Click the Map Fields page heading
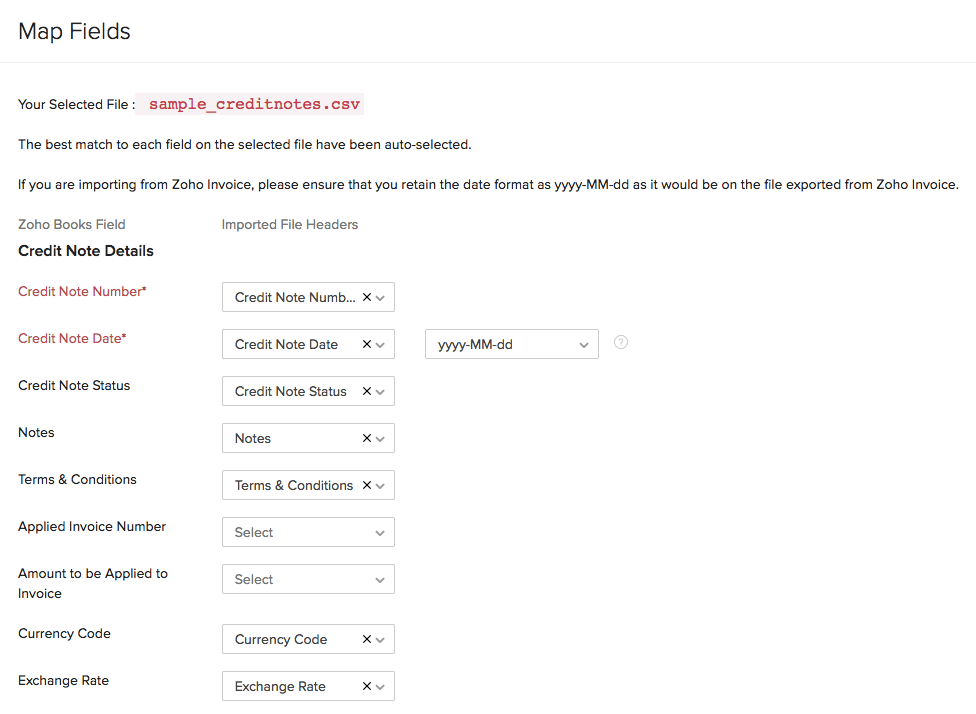 pos(74,31)
